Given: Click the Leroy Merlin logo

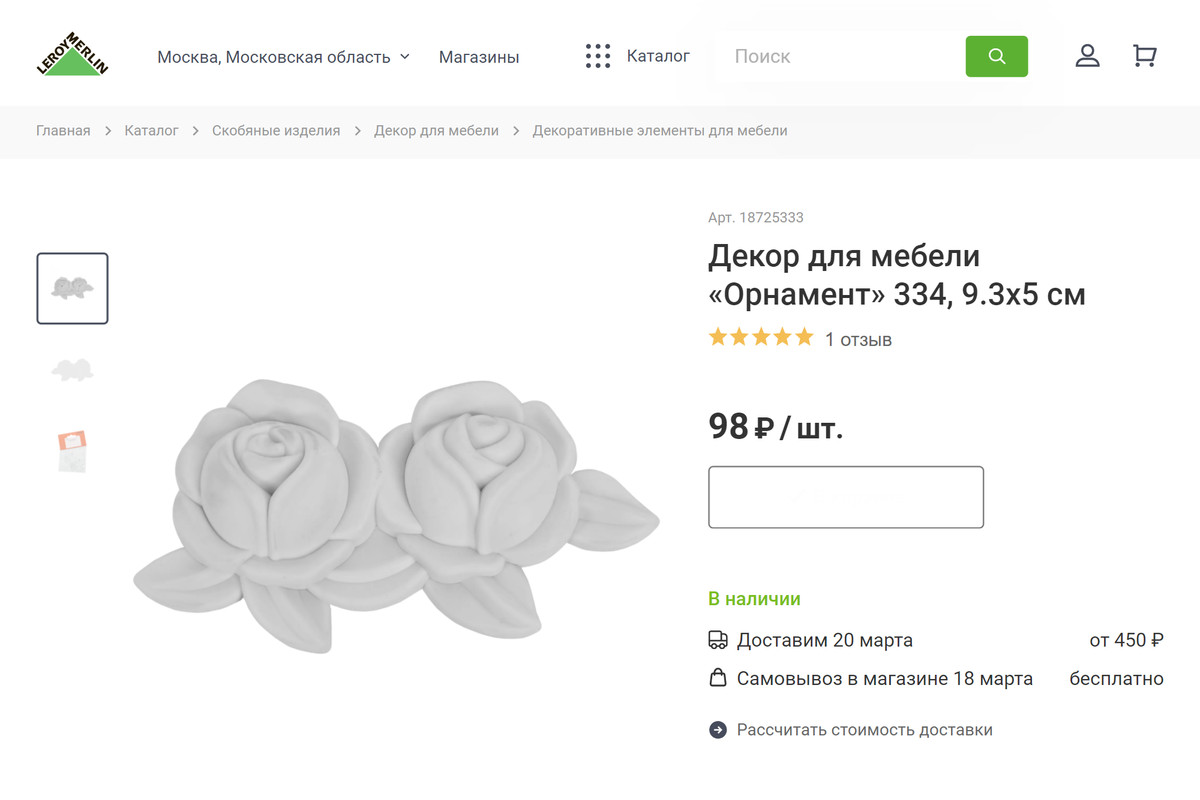Looking at the screenshot, I should tap(72, 56).
